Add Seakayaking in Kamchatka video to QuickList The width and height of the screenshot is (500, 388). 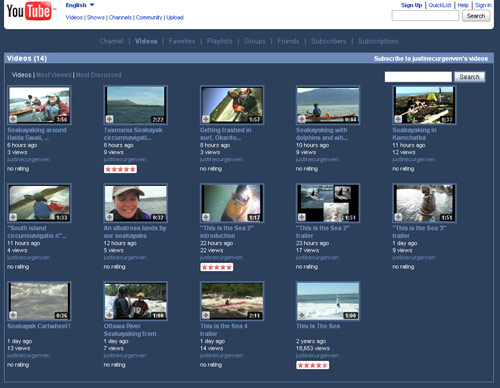[x=398, y=119]
